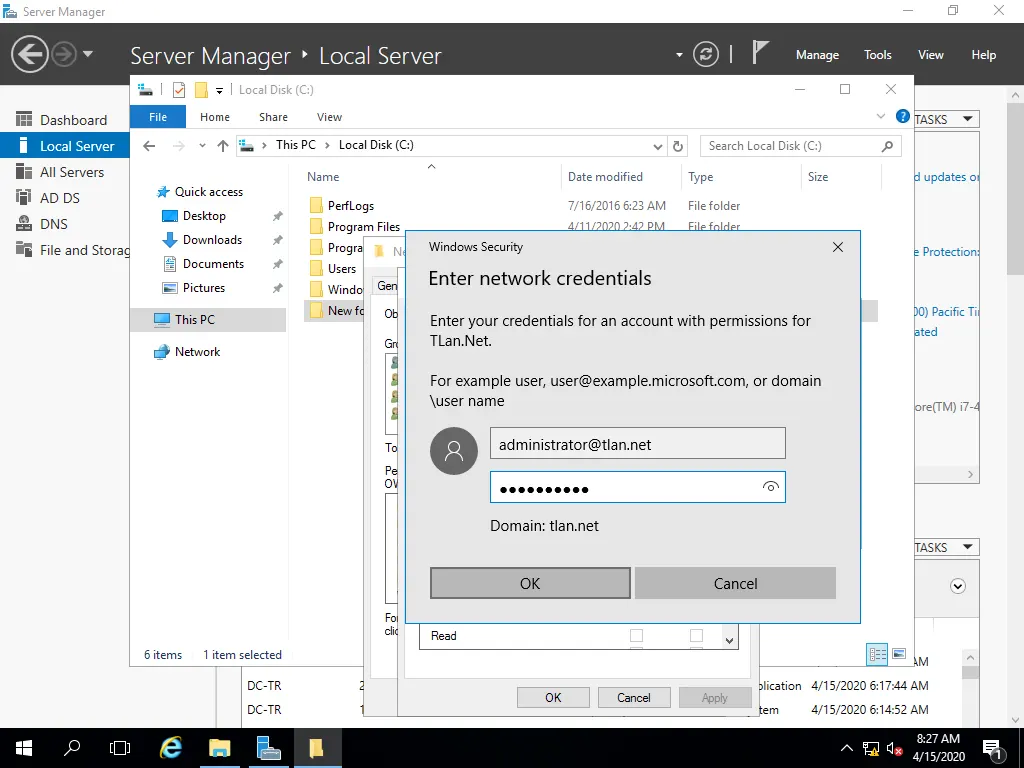
Task: Toggle the Deny checkbox for Read permission
Action: point(696,635)
